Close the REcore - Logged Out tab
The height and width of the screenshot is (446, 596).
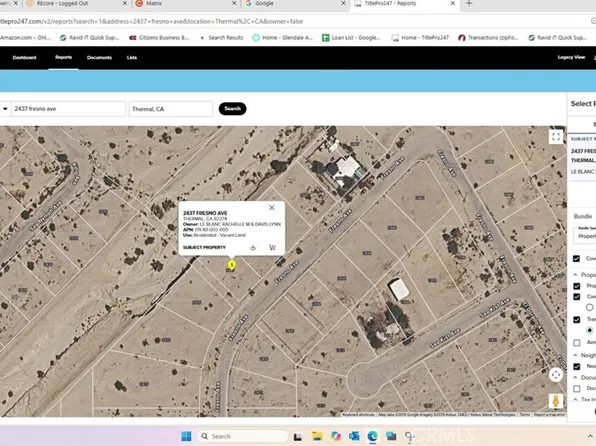(125, 3)
